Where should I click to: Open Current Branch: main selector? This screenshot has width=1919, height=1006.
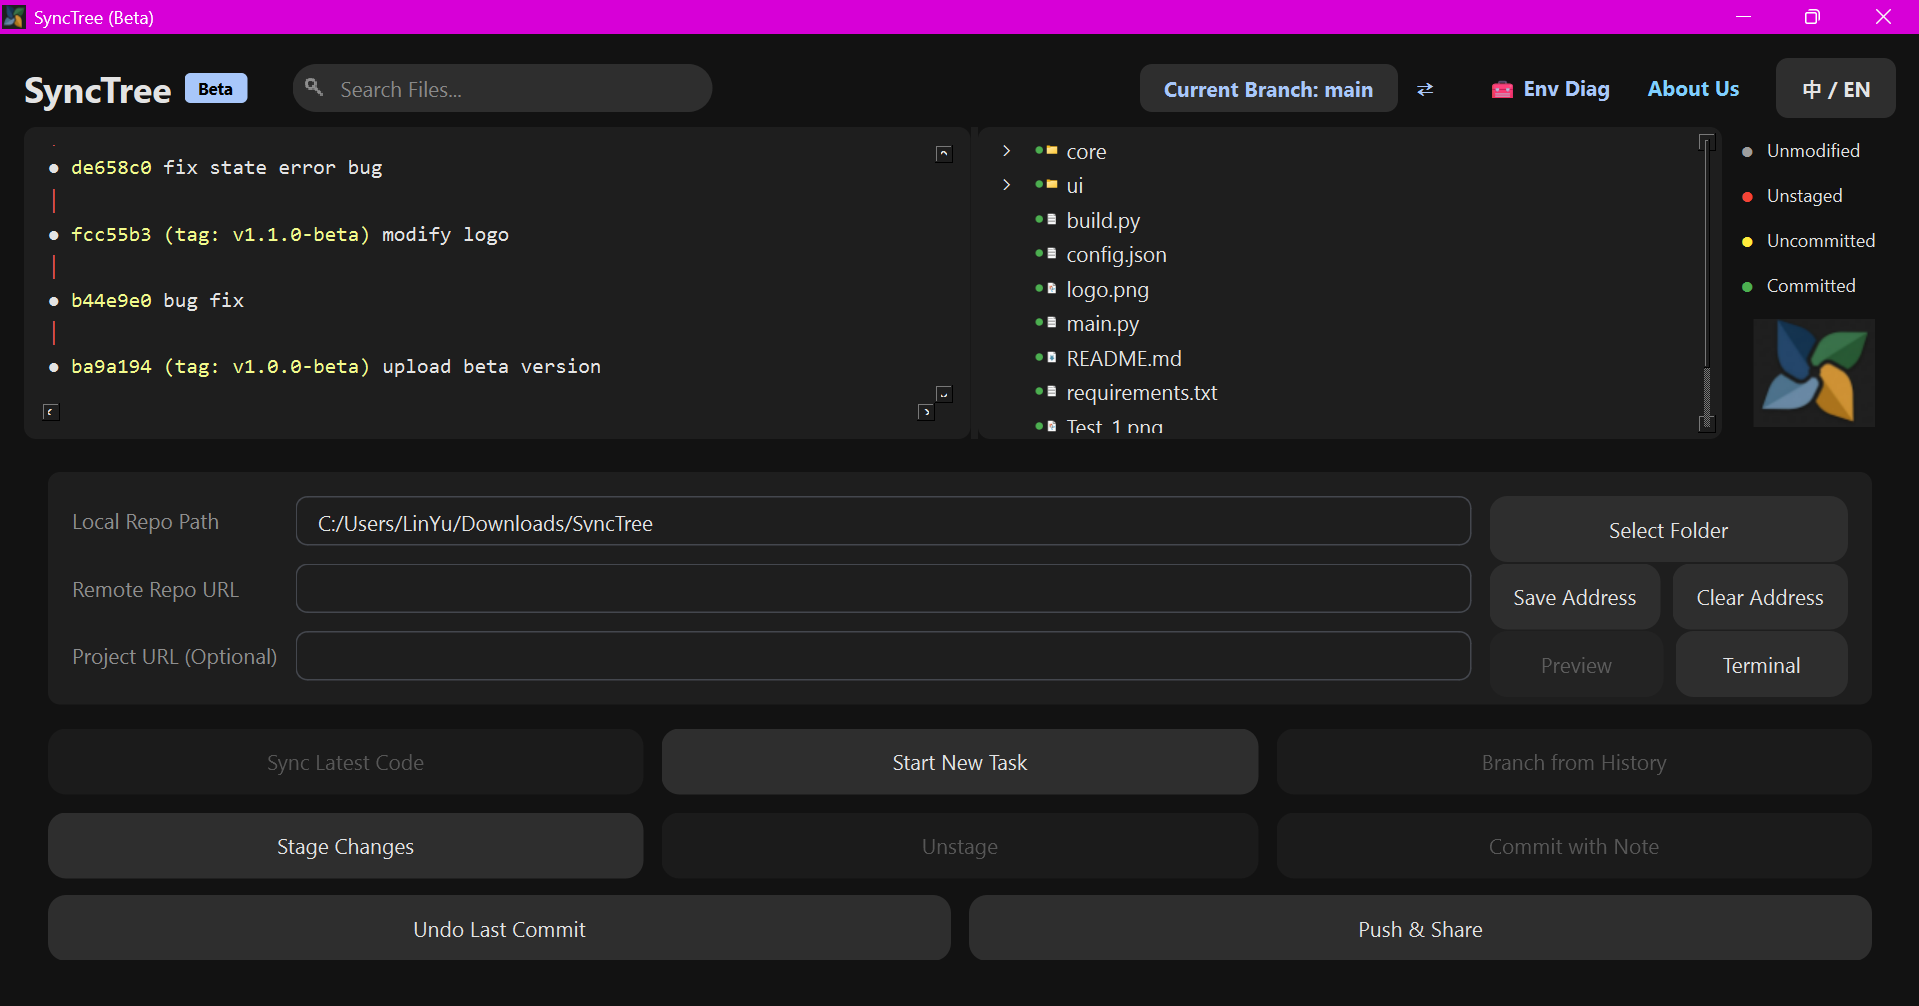(x=1268, y=89)
